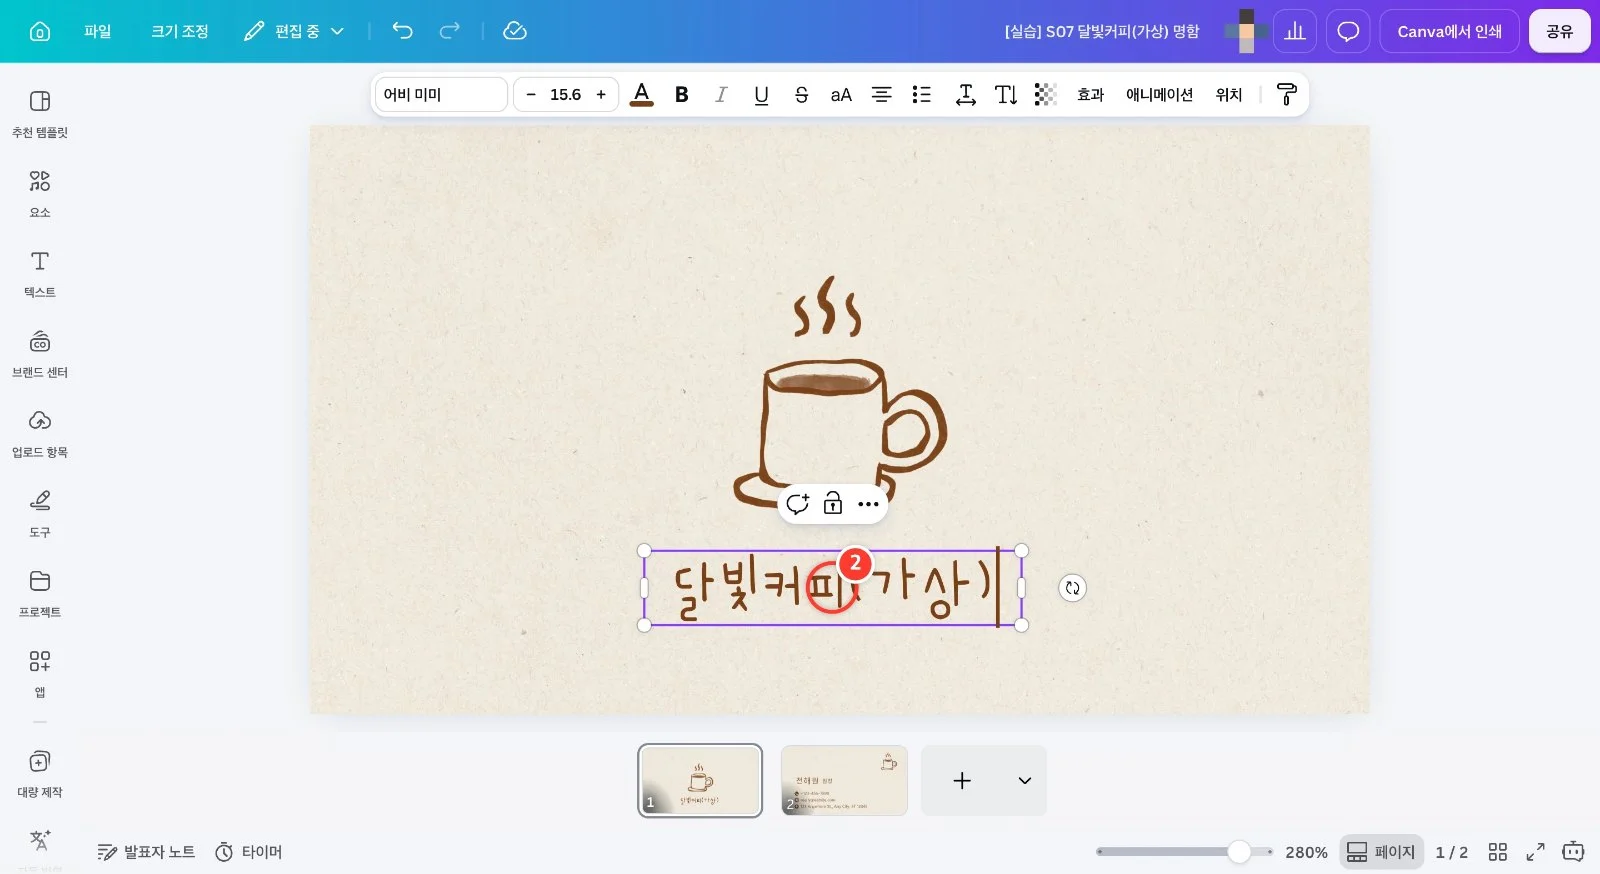This screenshot has width=1600, height=874.
Task: Toggle bulleted list
Action: (922, 94)
